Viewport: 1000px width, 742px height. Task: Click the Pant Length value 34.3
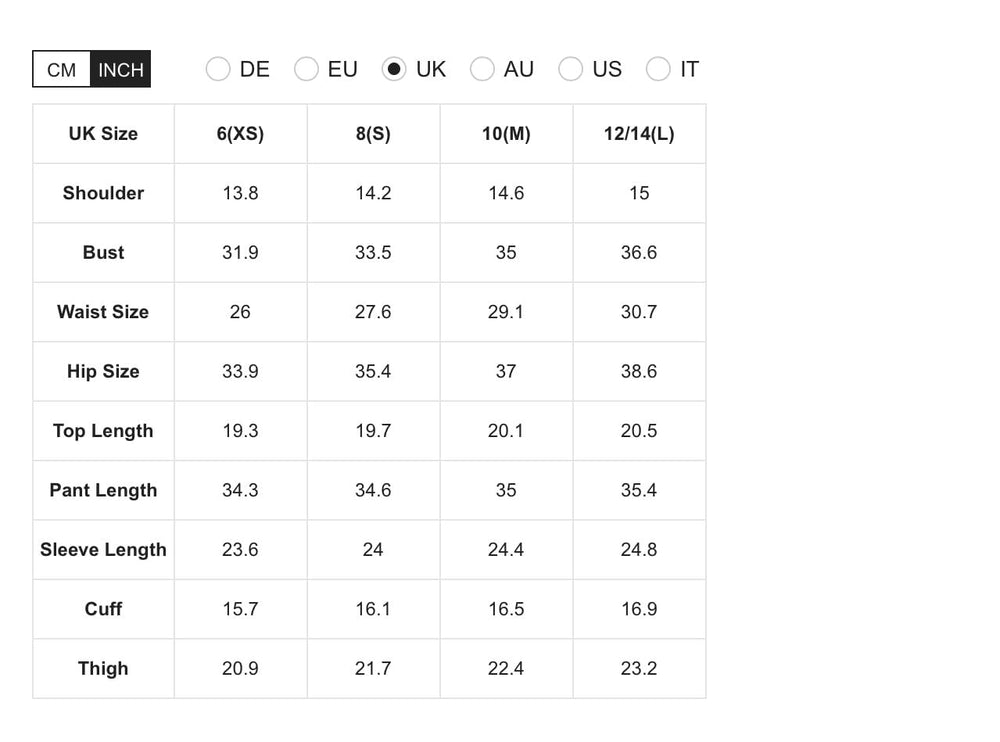(240, 490)
